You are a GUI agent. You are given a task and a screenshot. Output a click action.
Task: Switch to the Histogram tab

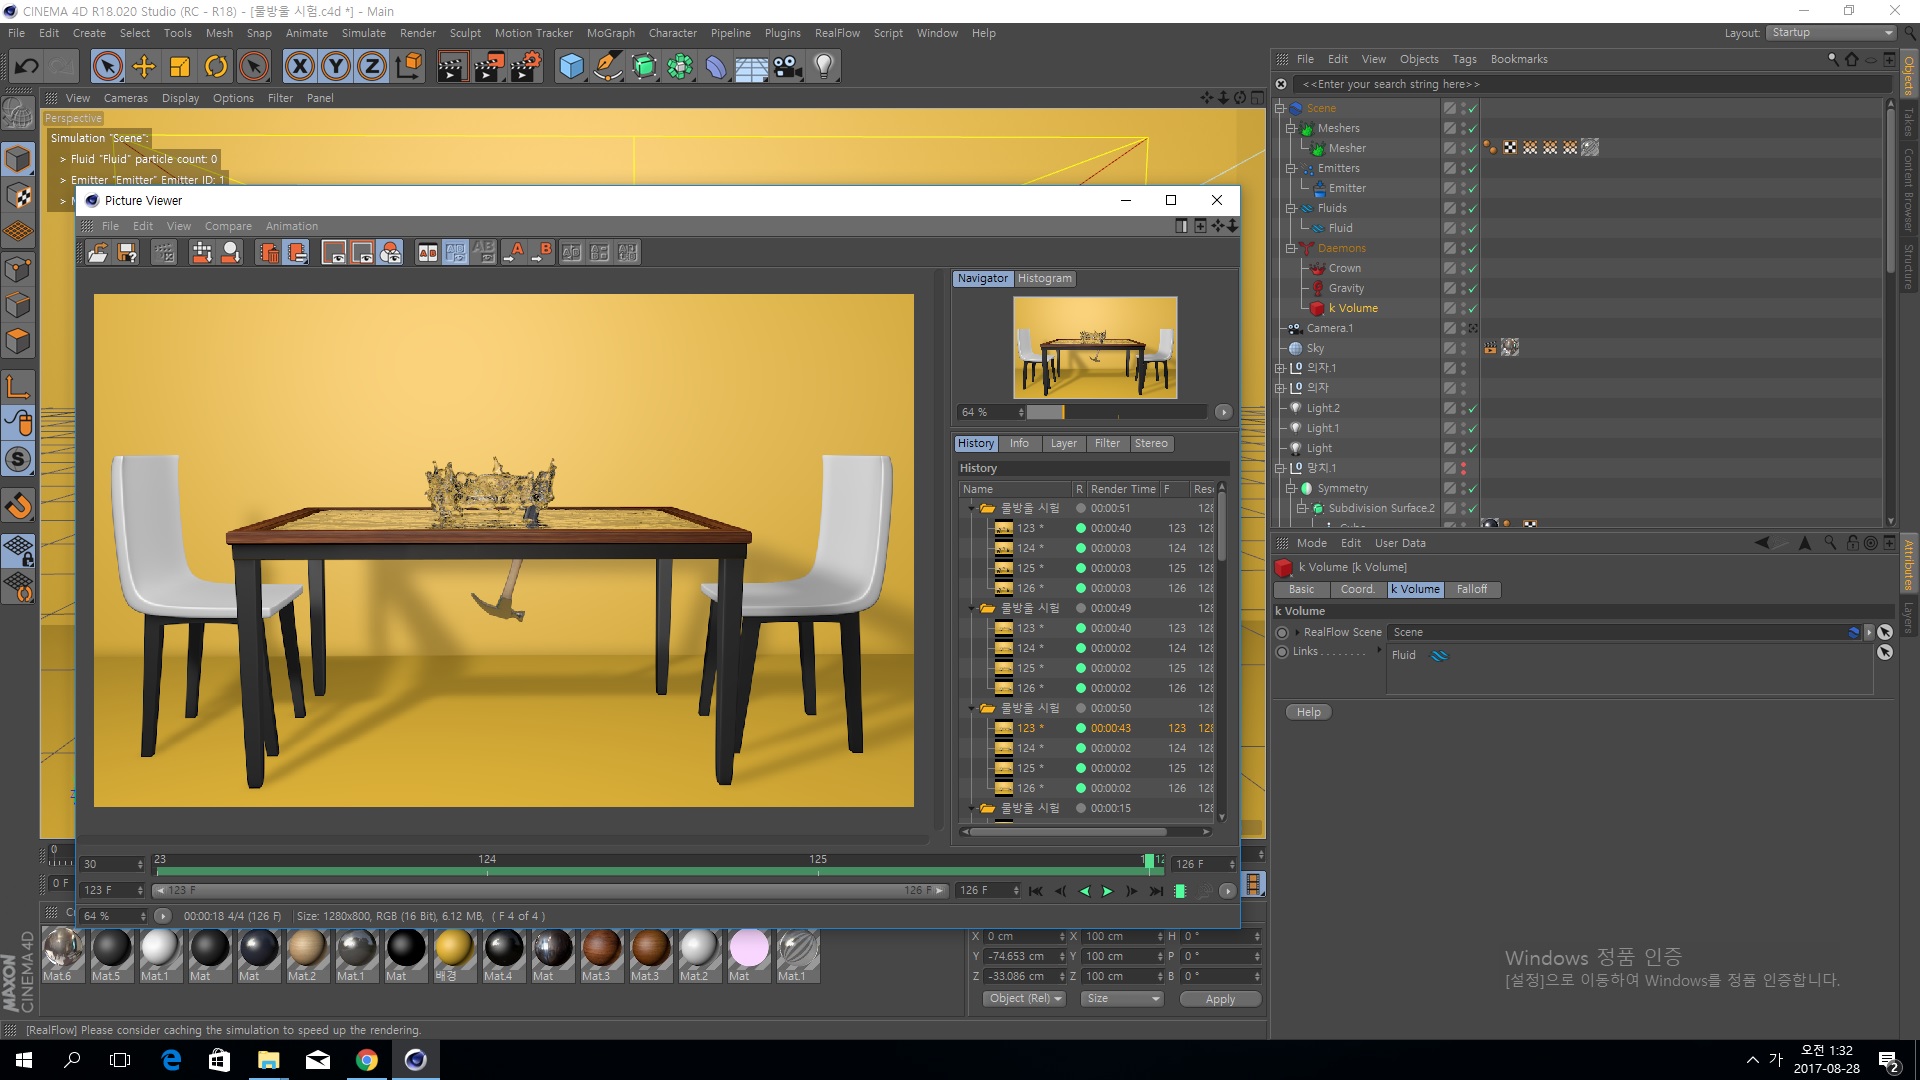[x=1044, y=279]
